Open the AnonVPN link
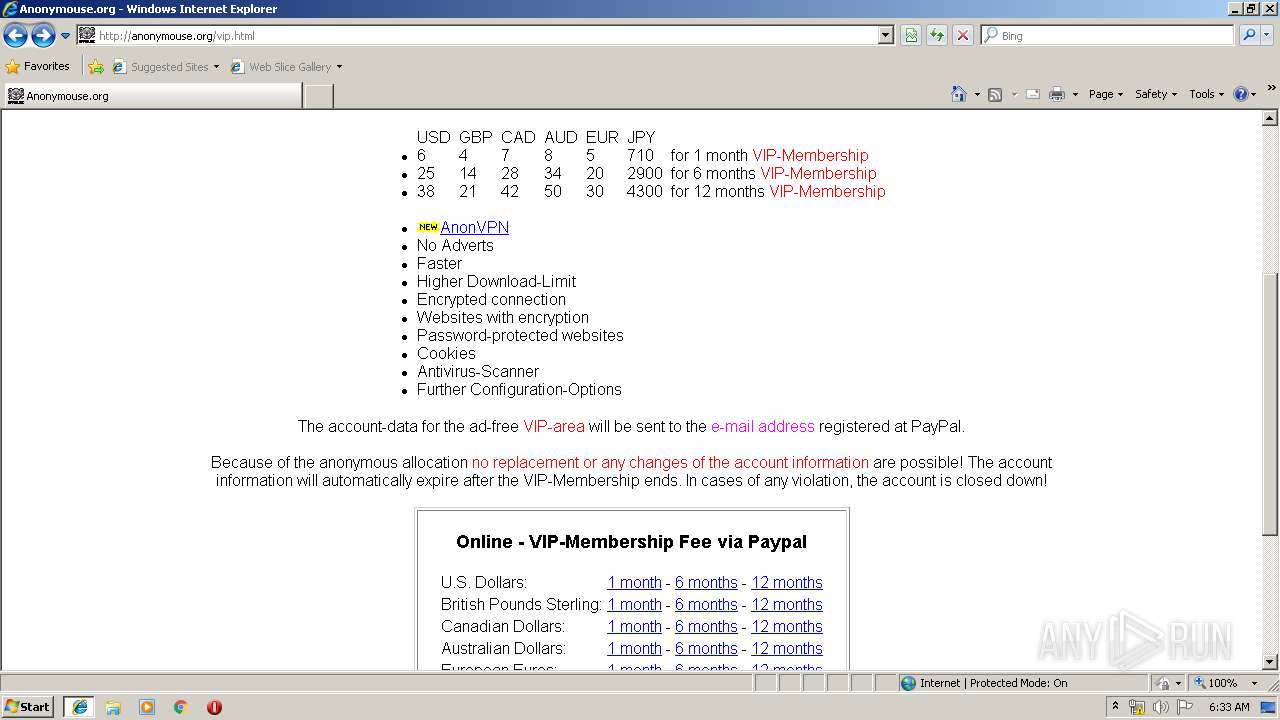Image resolution: width=1280 pixels, height=720 pixels. point(474,227)
